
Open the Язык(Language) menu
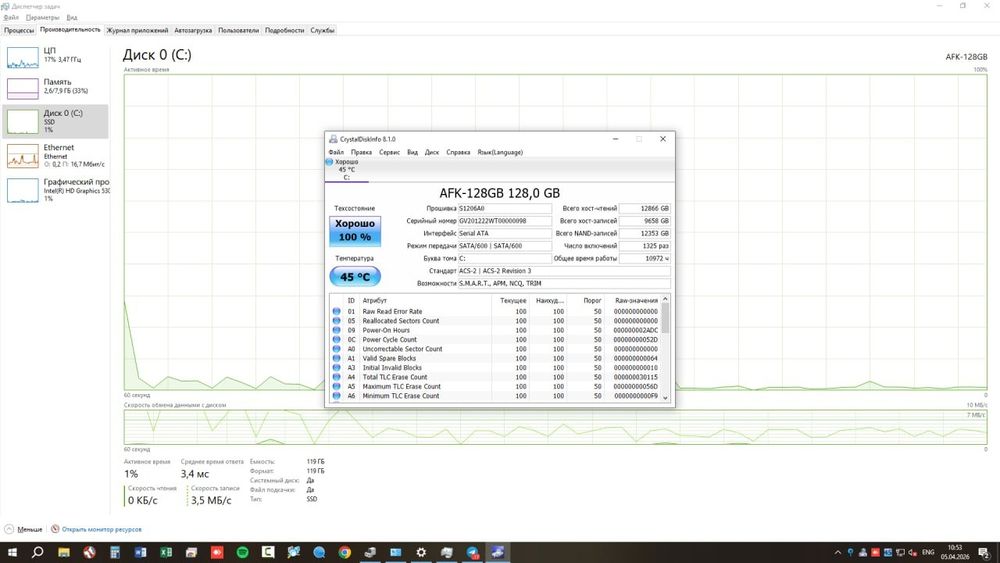pos(500,152)
